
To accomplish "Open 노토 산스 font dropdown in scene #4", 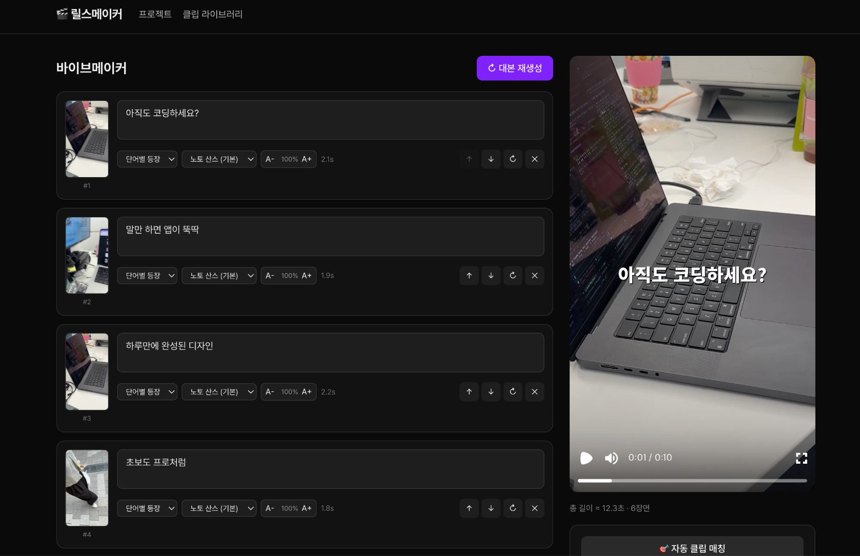I will [x=219, y=508].
